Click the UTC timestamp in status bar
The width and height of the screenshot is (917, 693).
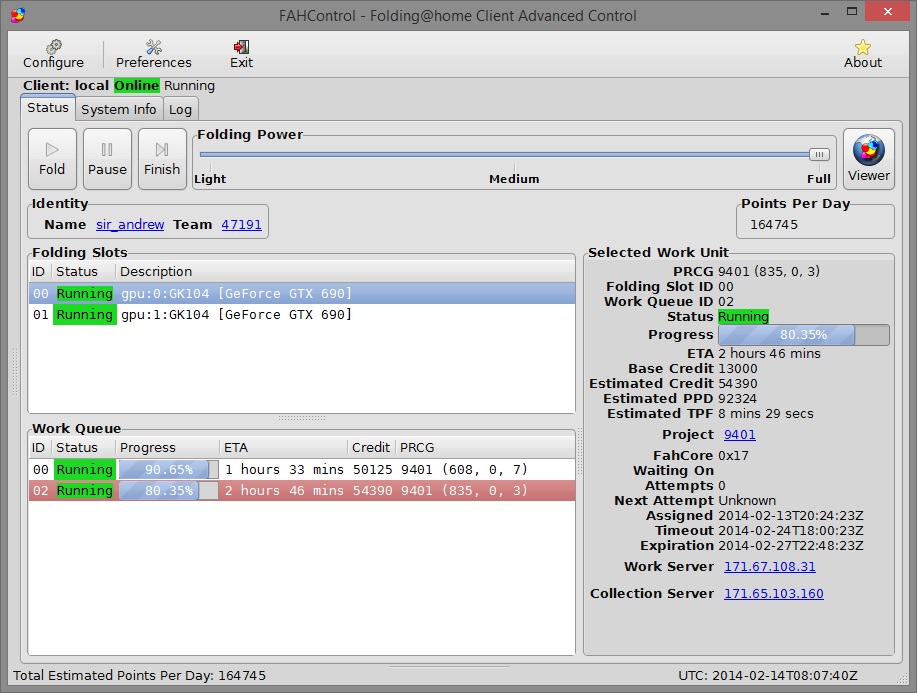coord(767,675)
